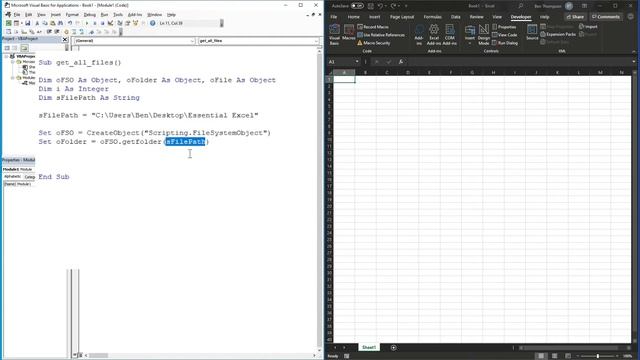Open the VBA editor Insert menu
Screen dimensions: 640x360
tap(56, 15)
